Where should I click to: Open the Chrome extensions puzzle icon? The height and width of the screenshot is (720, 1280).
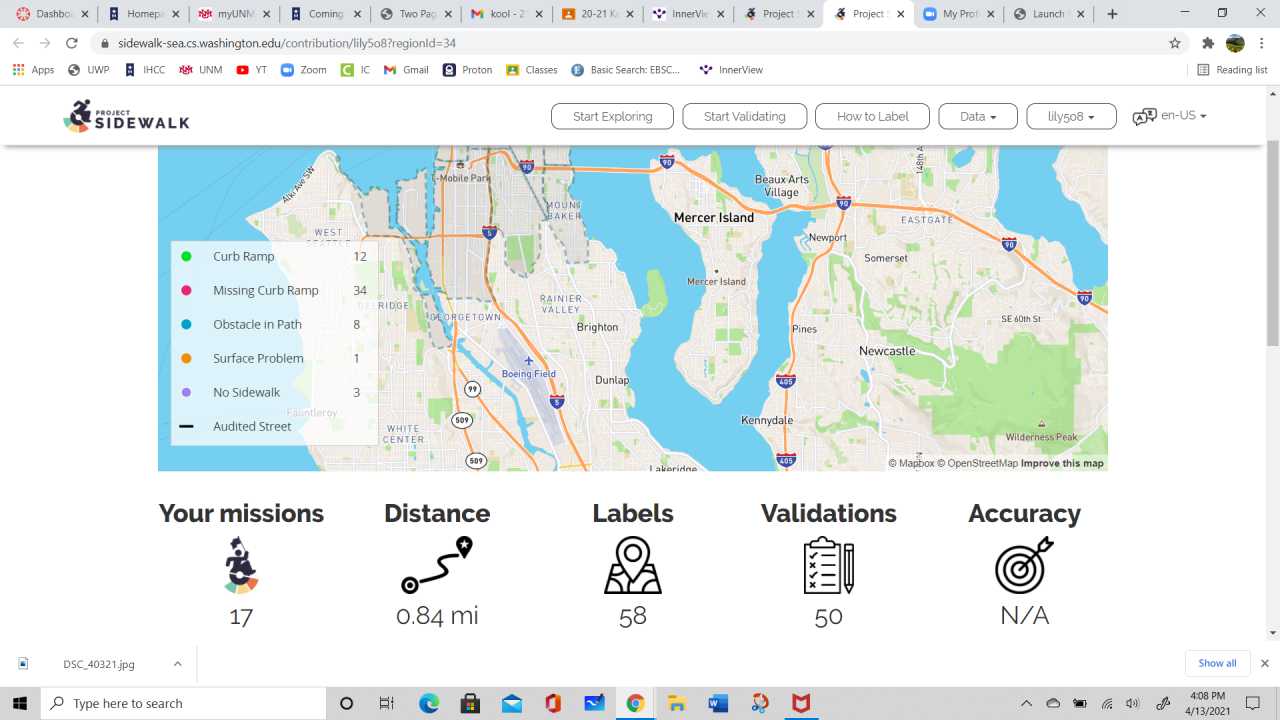(x=1208, y=44)
